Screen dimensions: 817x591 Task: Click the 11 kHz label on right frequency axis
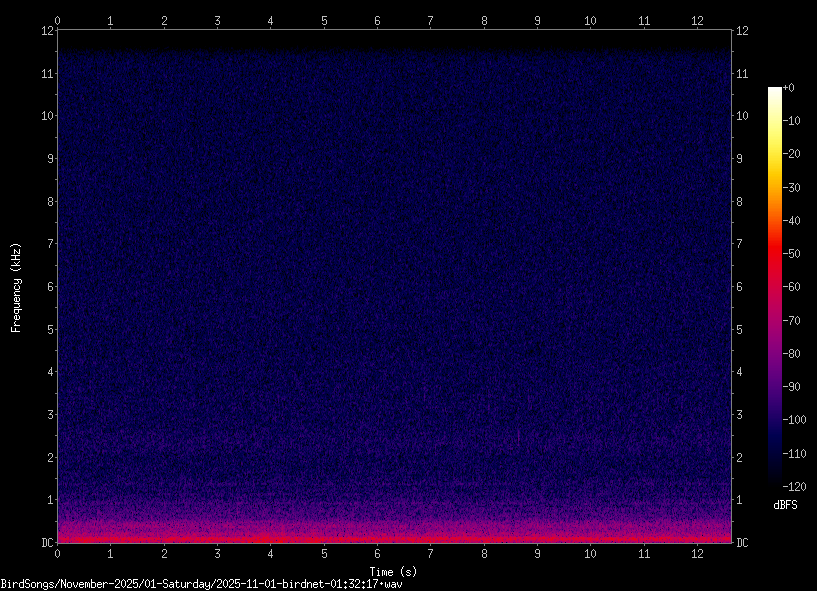click(743, 74)
